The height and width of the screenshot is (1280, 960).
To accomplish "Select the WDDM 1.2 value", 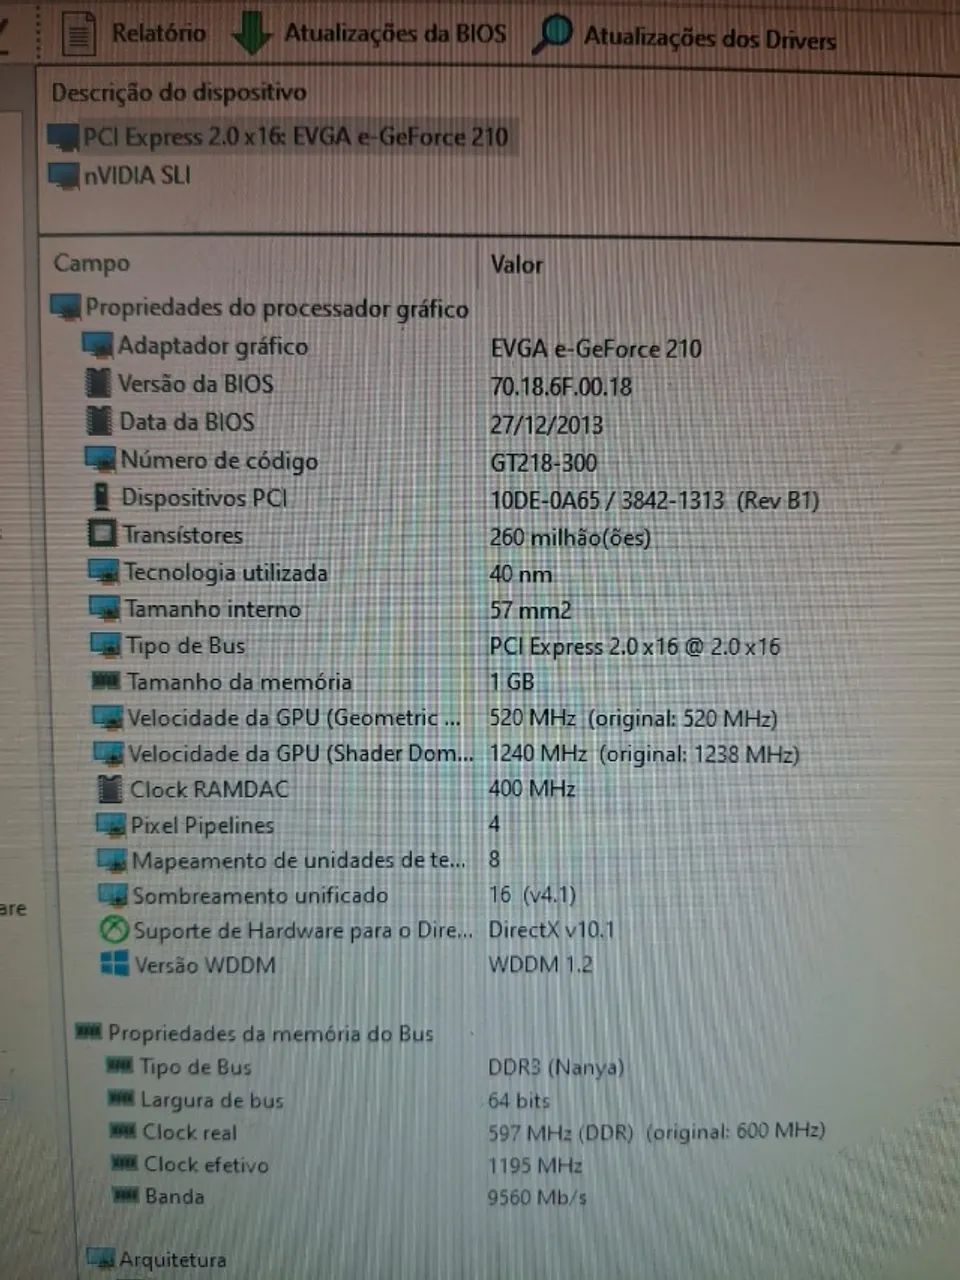I will click(540, 964).
